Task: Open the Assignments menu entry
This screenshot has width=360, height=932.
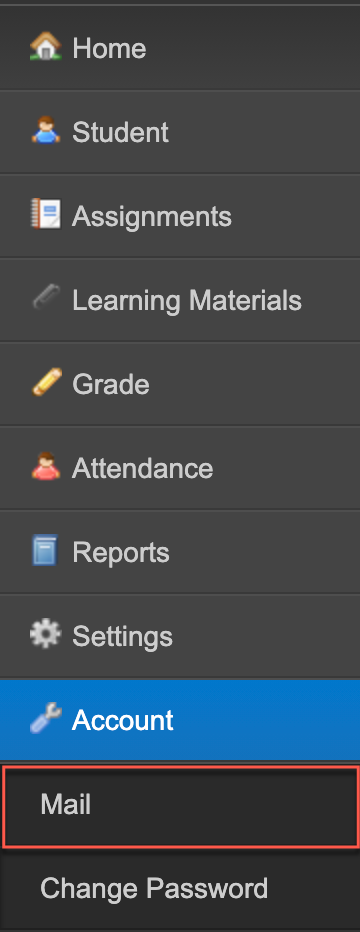Action: [x=180, y=216]
